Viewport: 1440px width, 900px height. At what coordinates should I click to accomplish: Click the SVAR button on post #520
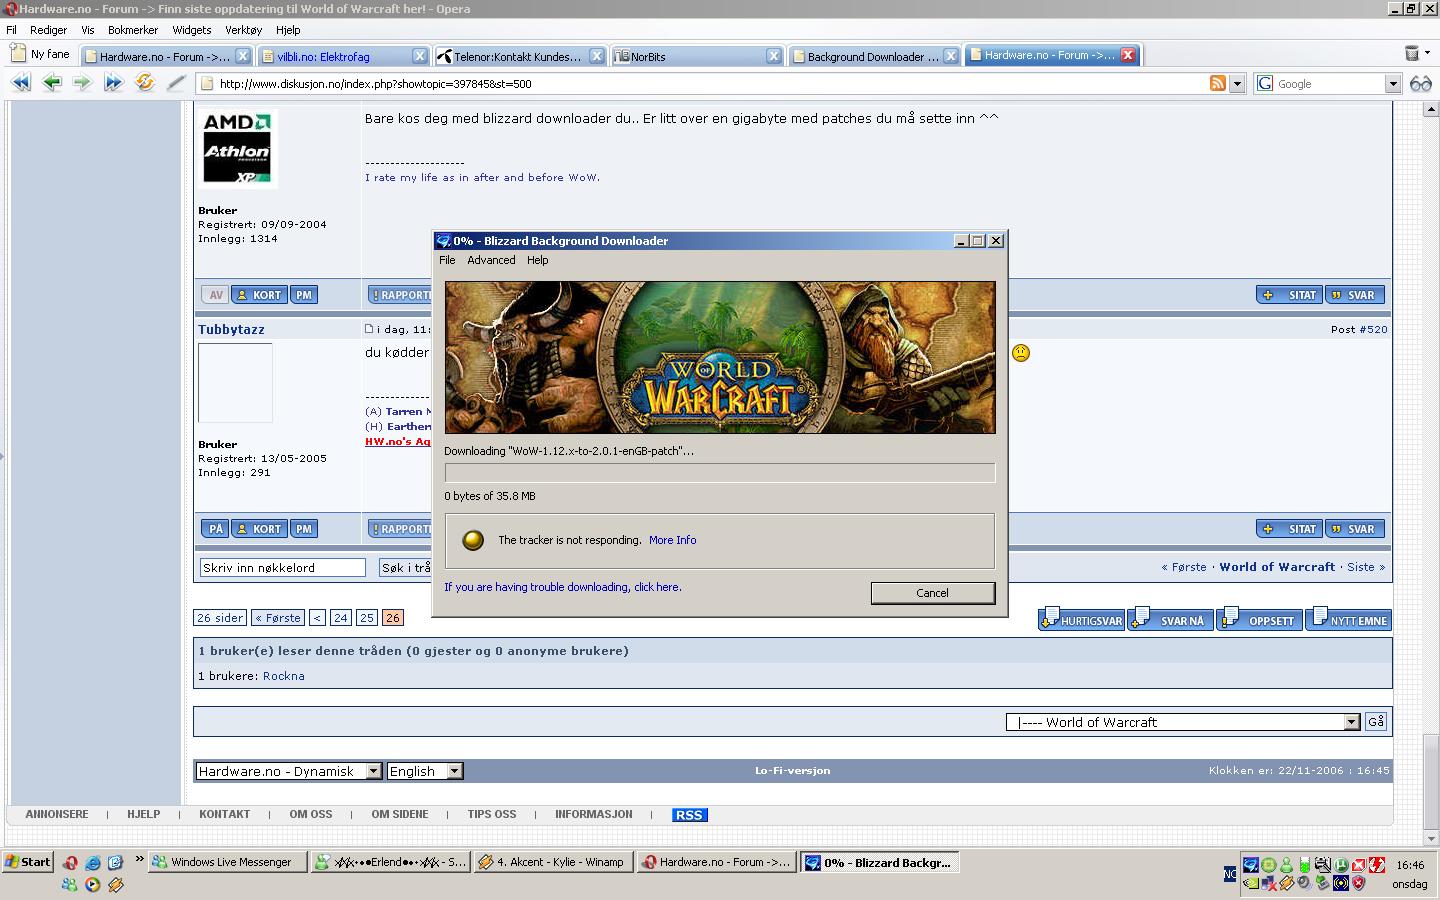pos(1355,529)
